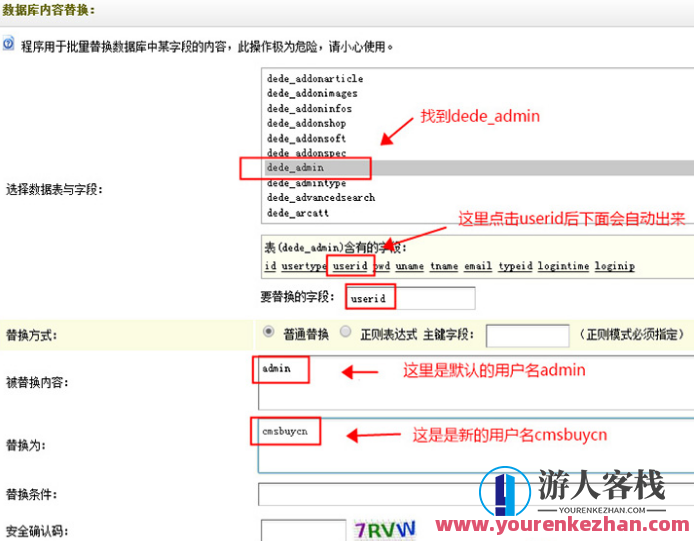695x541 pixels.
Task: Focus the 替换条件 input field
Action: [x=476, y=494]
